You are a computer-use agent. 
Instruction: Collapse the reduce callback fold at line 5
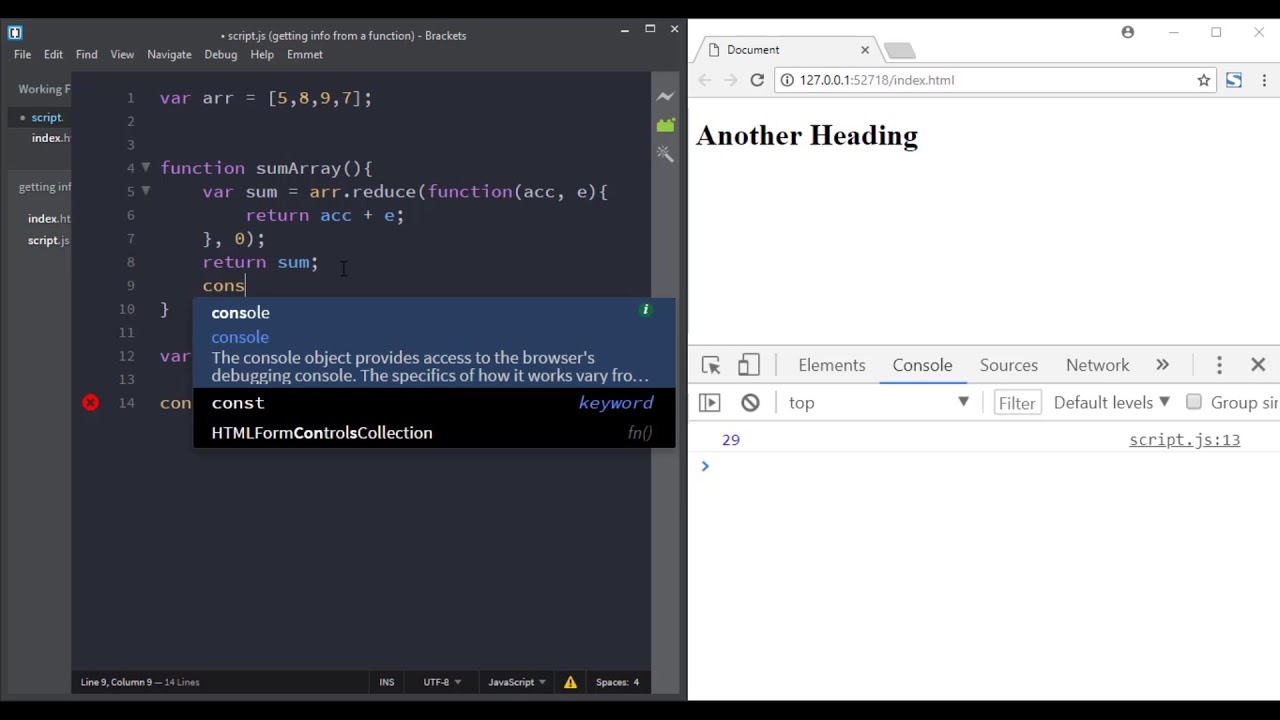[146, 190]
